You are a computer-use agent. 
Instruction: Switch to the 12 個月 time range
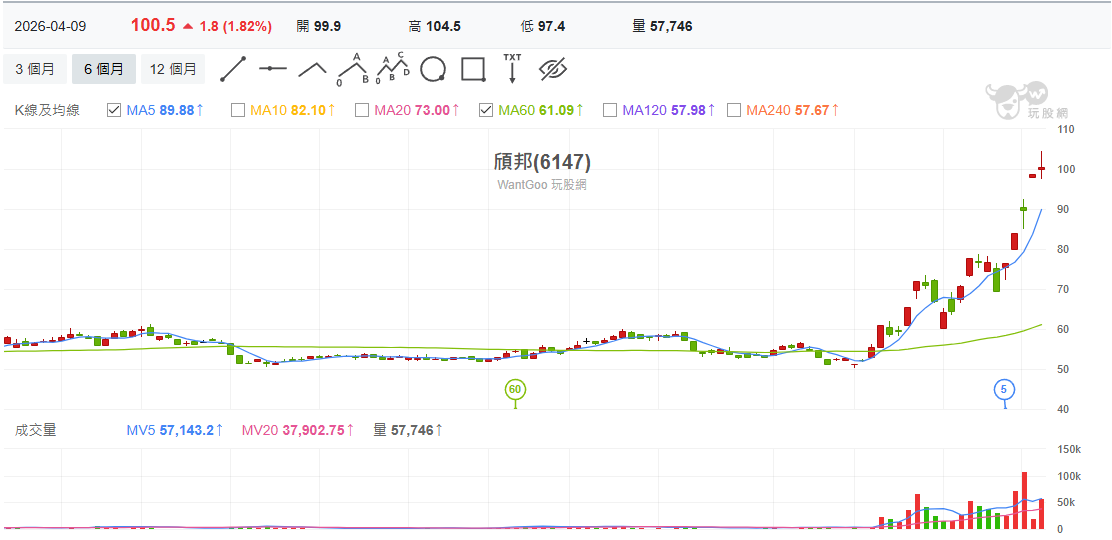pos(173,69)
